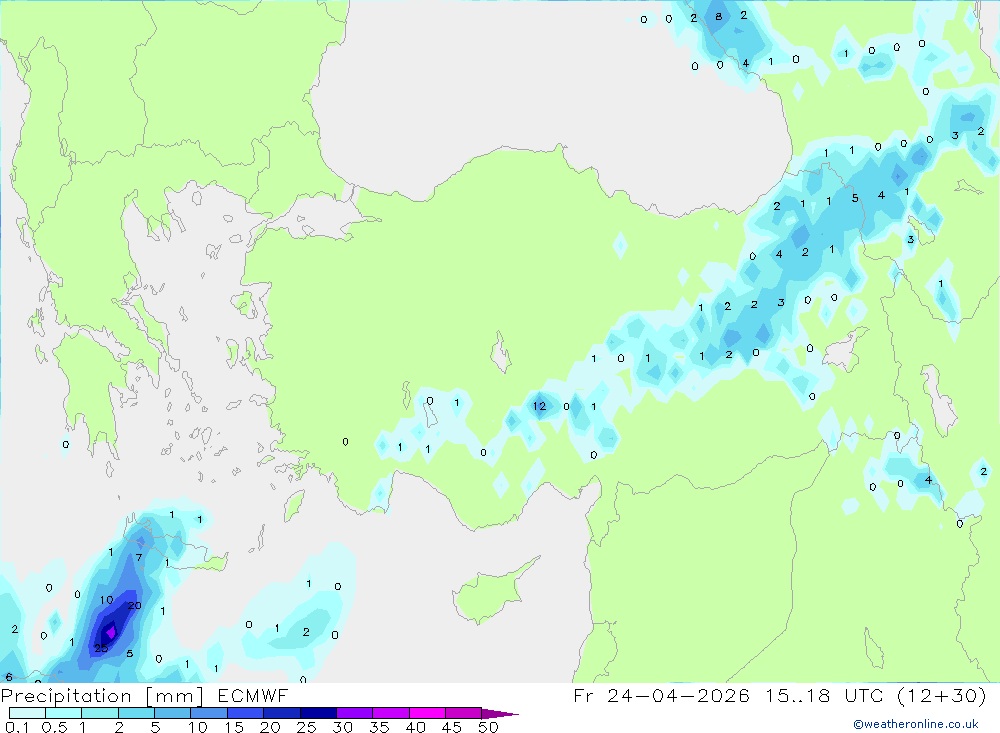Click the 'Fr 24-04-2026' date text
1000x733 pixels.
point(661,695)
